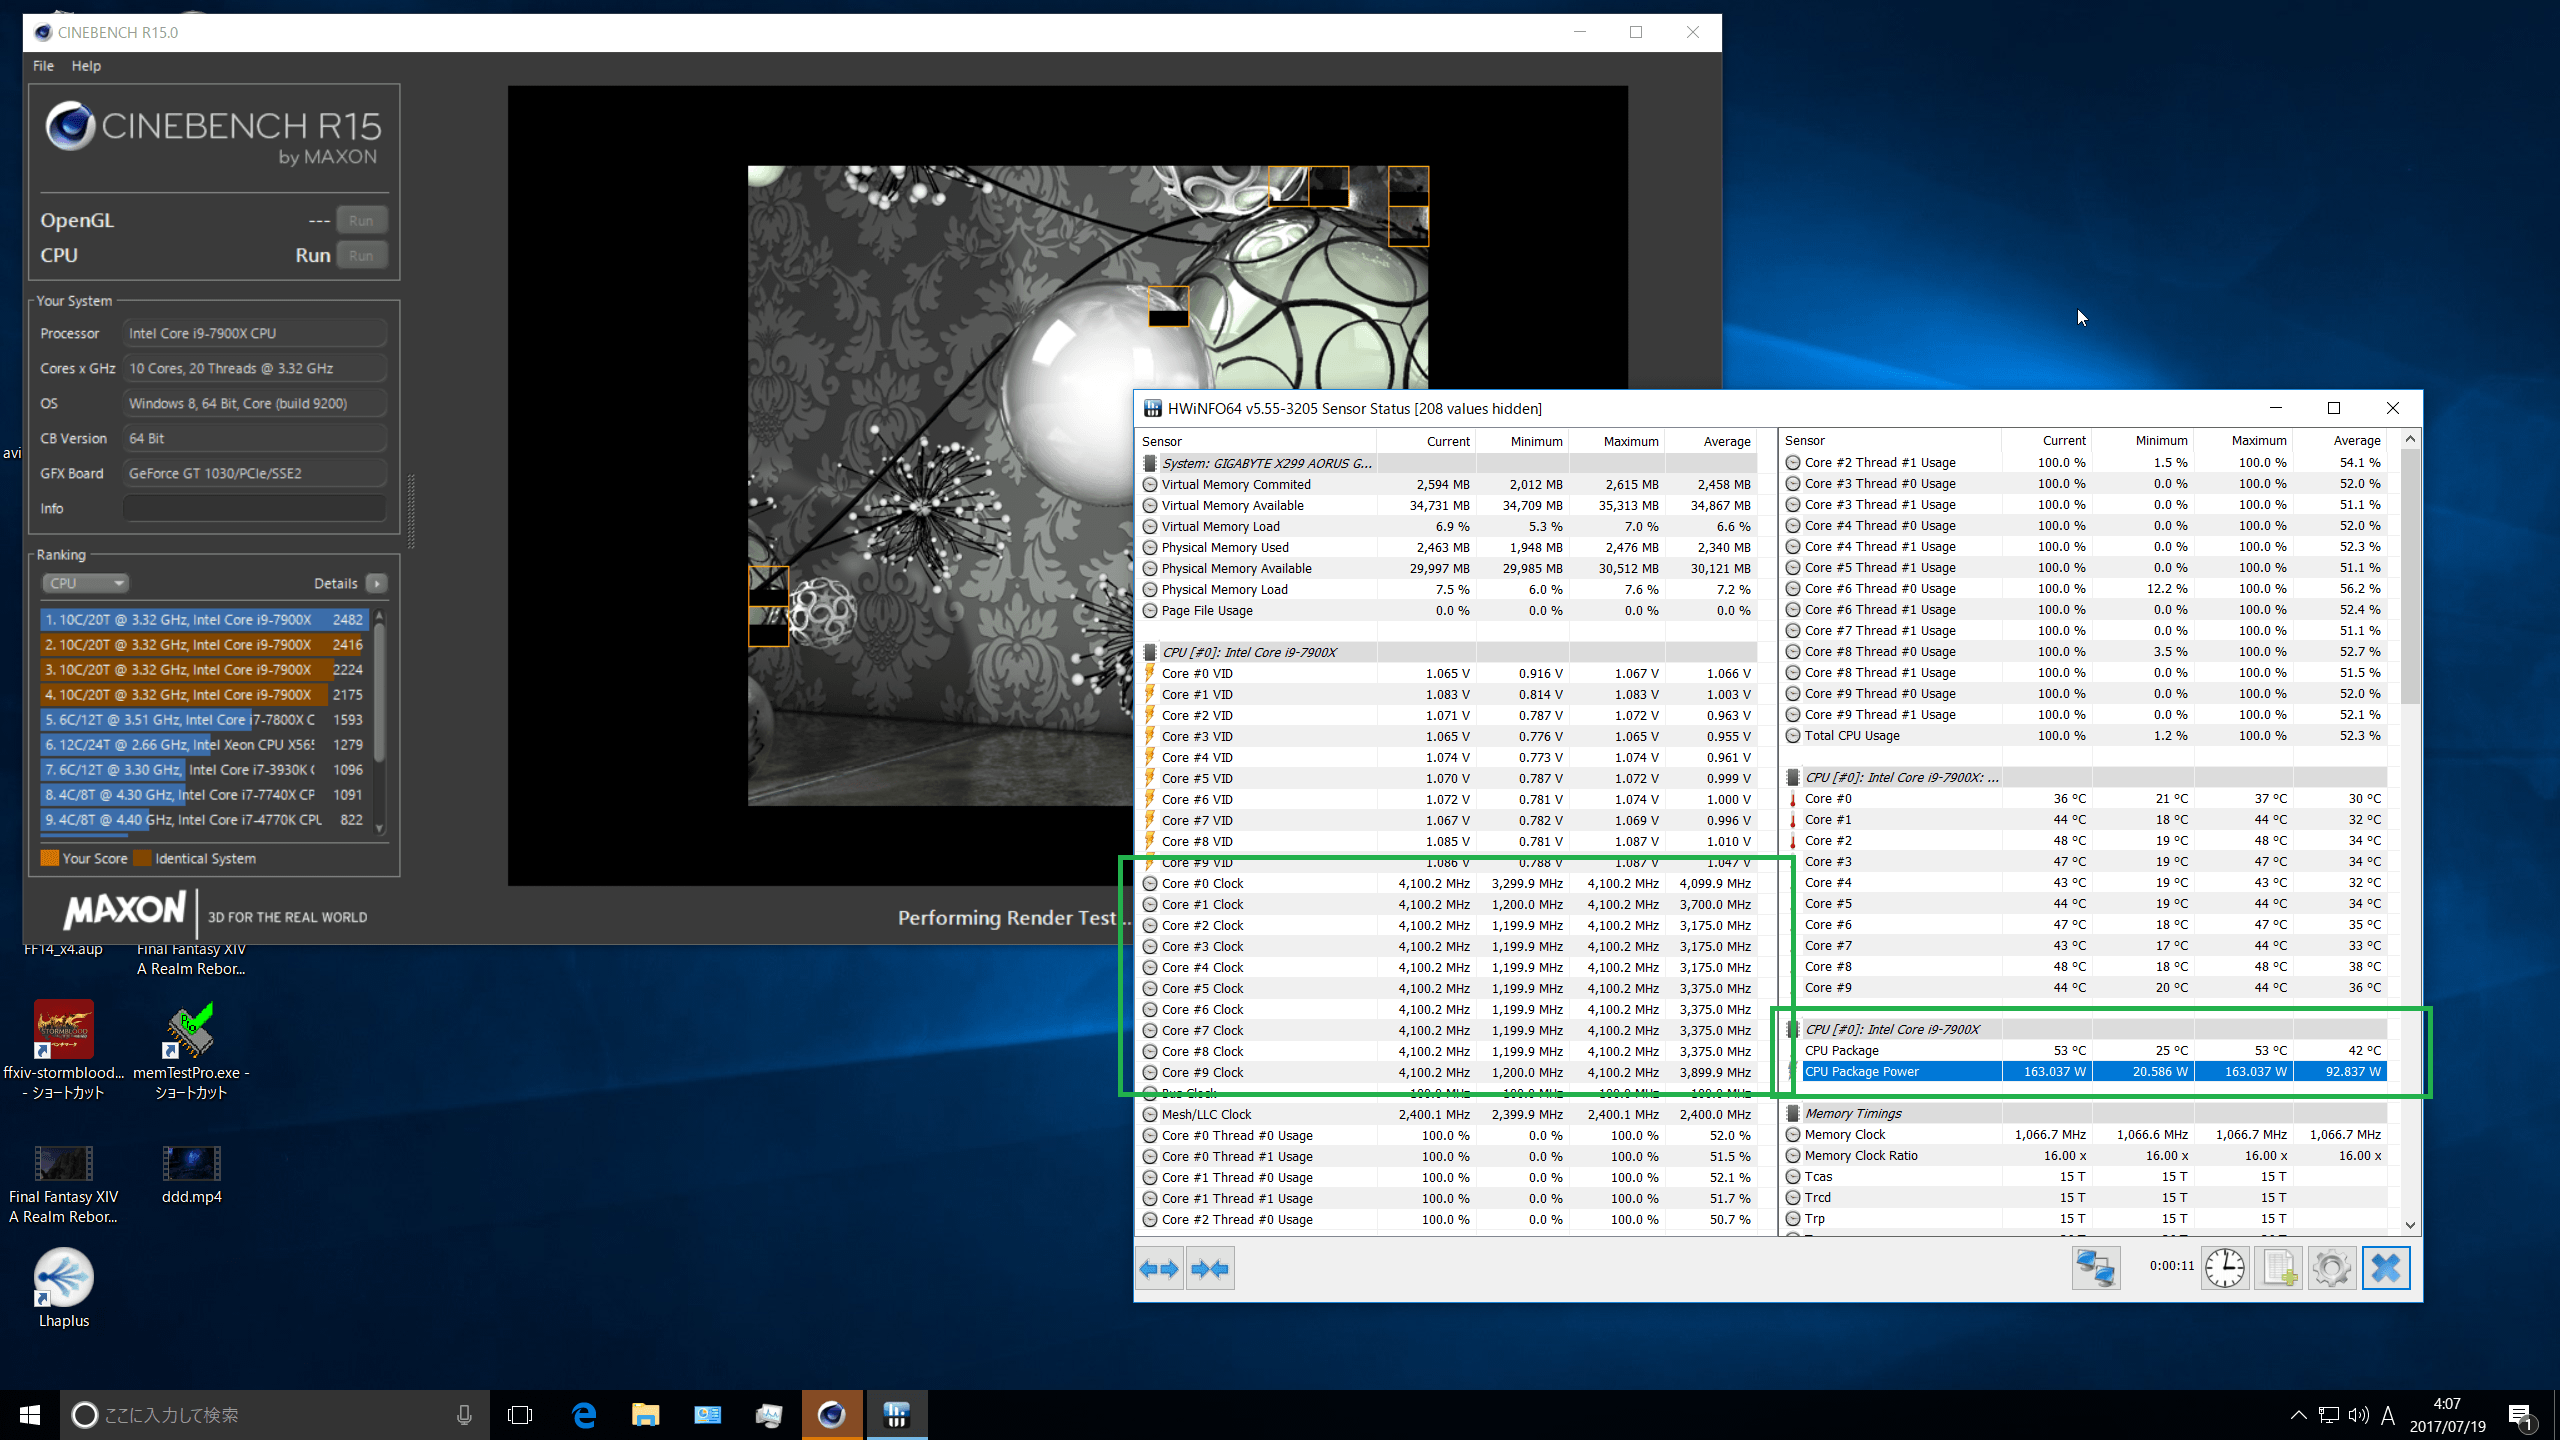2560x1440 pixels.
Task: Start HWiNFO logging to file icon
Action: click(x=2279, y=1268)
